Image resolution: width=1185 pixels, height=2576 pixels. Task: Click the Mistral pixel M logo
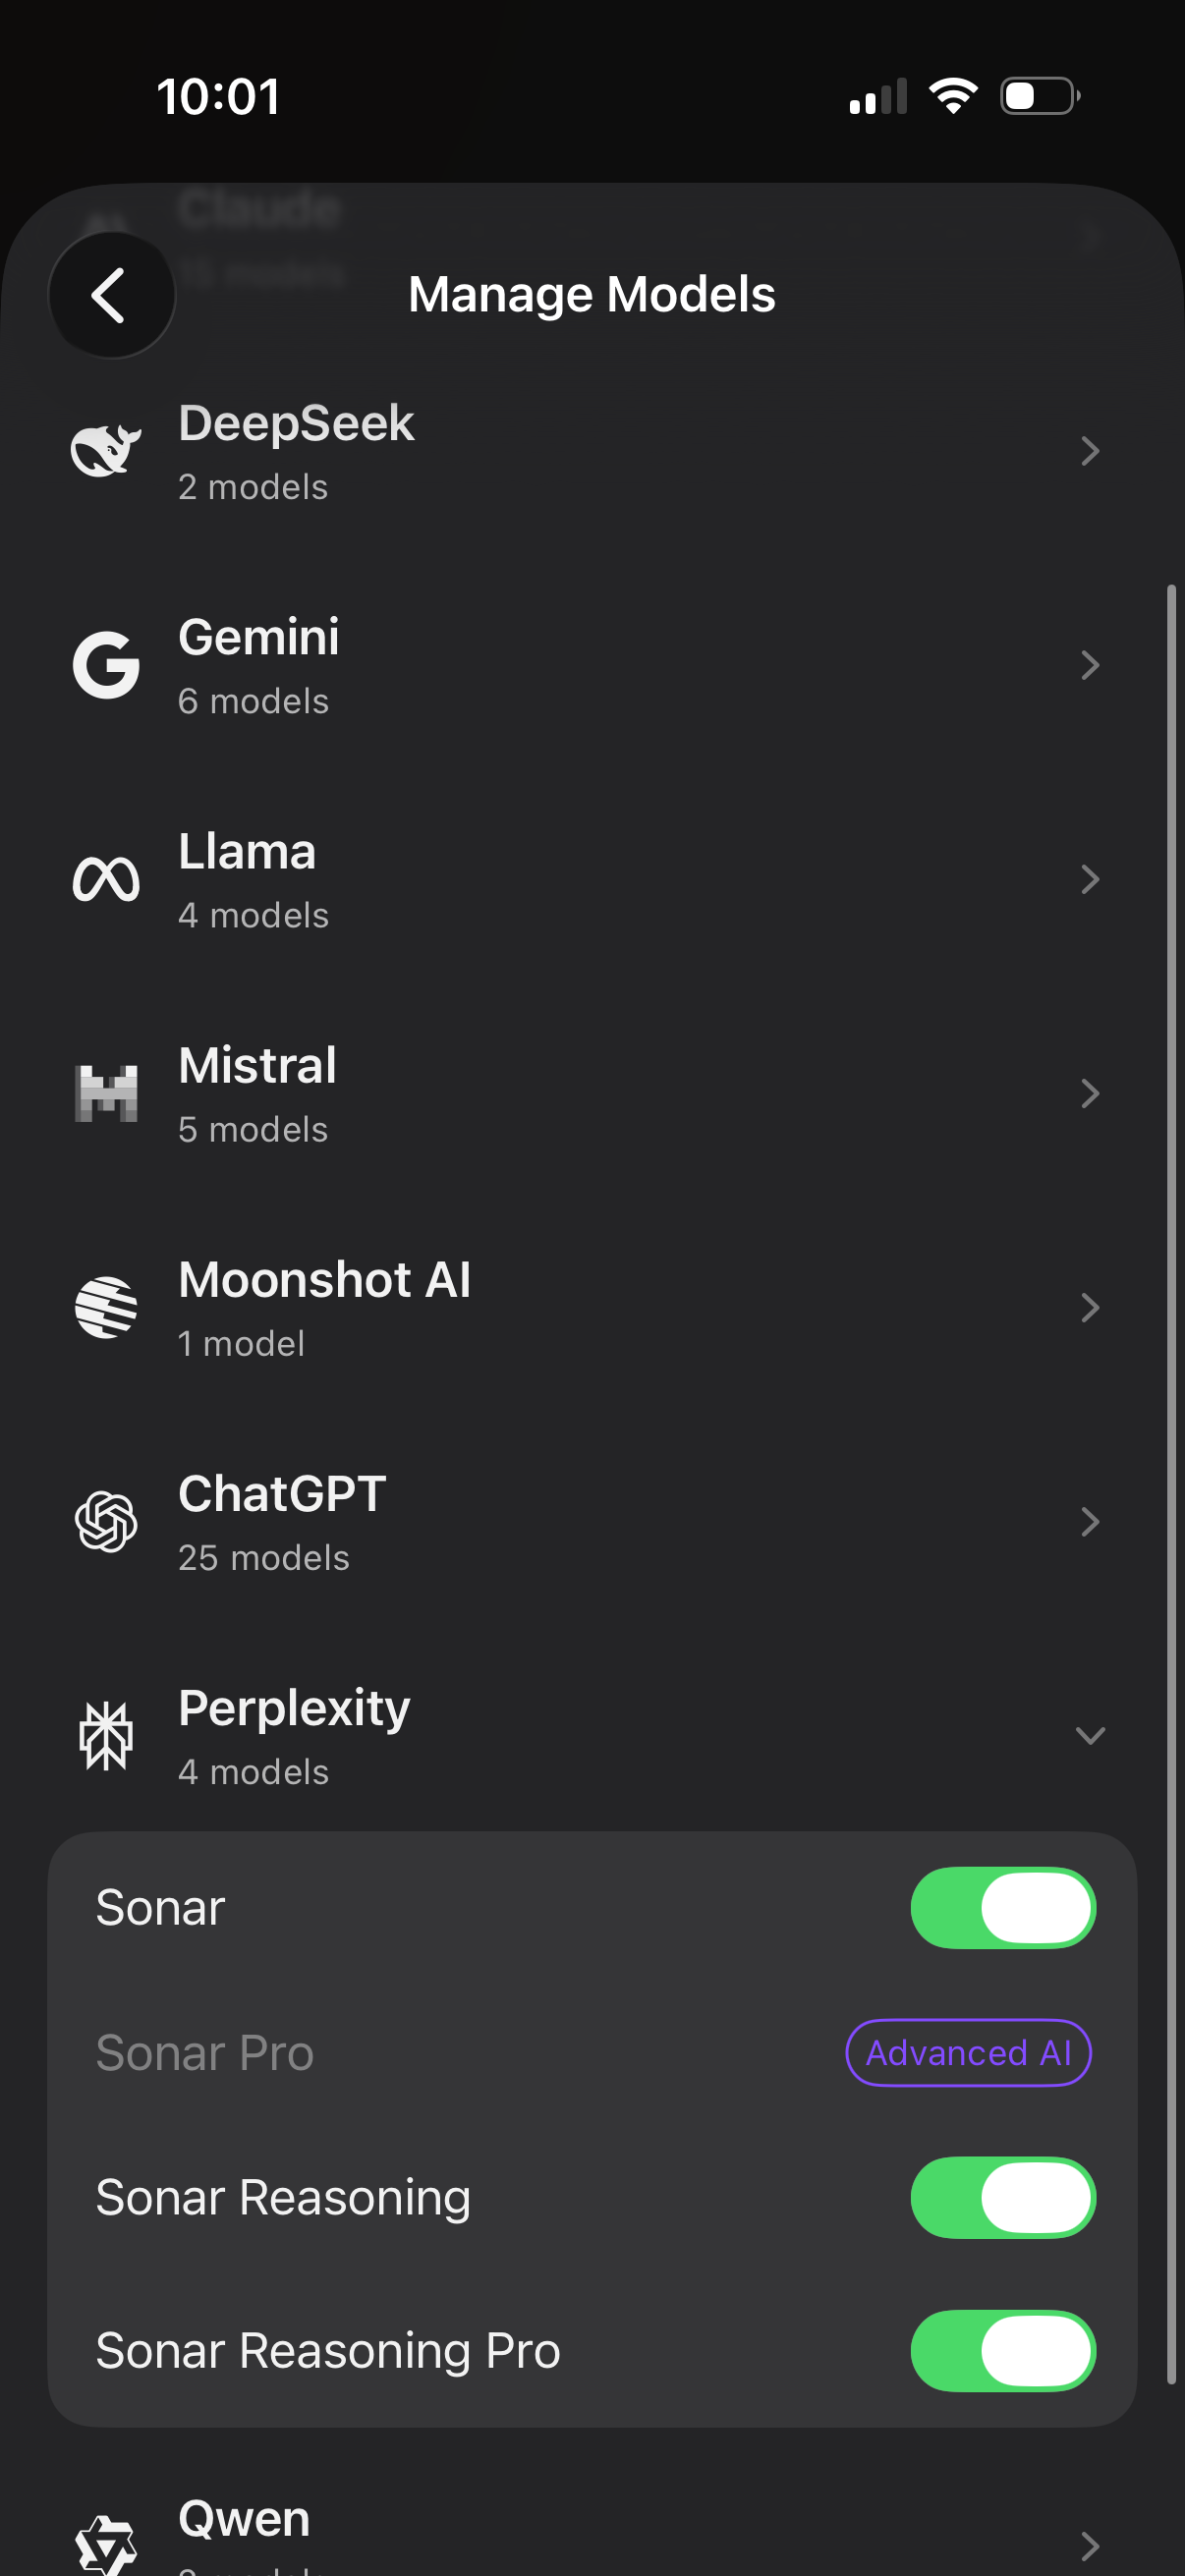pos(106,1093)
